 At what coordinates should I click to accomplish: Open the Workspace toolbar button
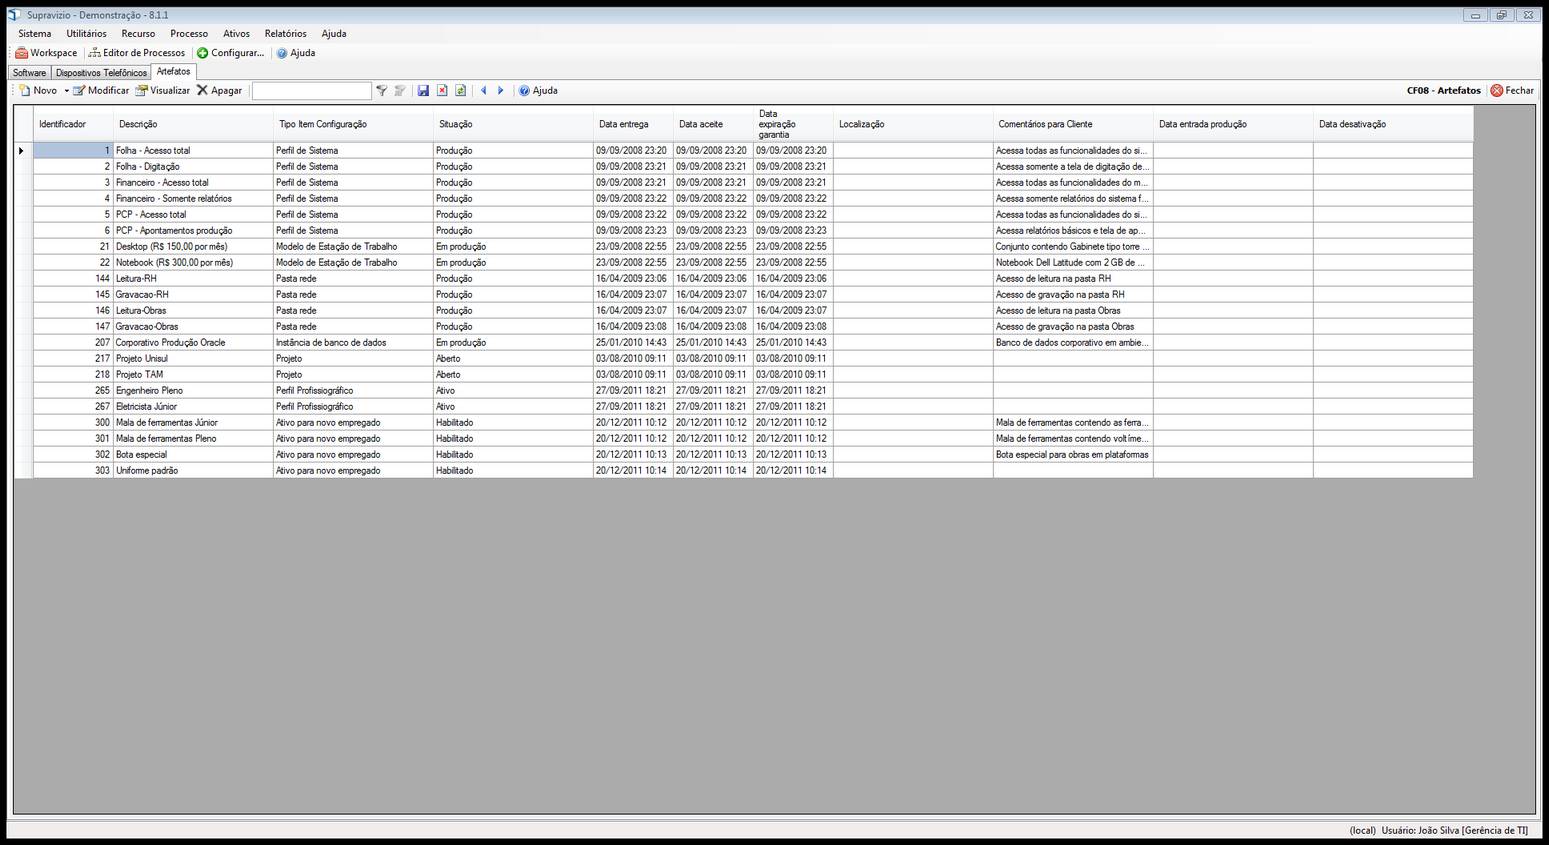(x=46, y=53)
